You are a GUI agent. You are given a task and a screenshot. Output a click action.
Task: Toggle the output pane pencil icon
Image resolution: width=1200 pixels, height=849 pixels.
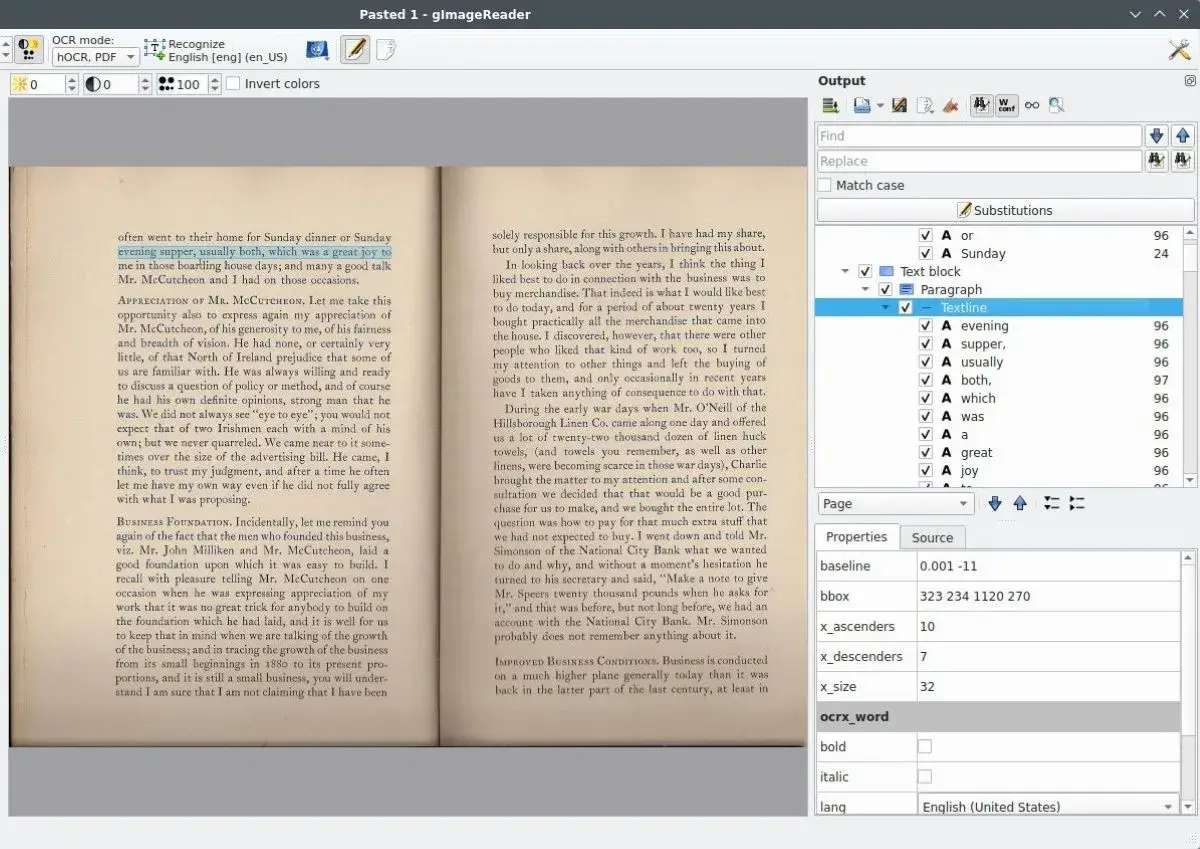(355, 50)
